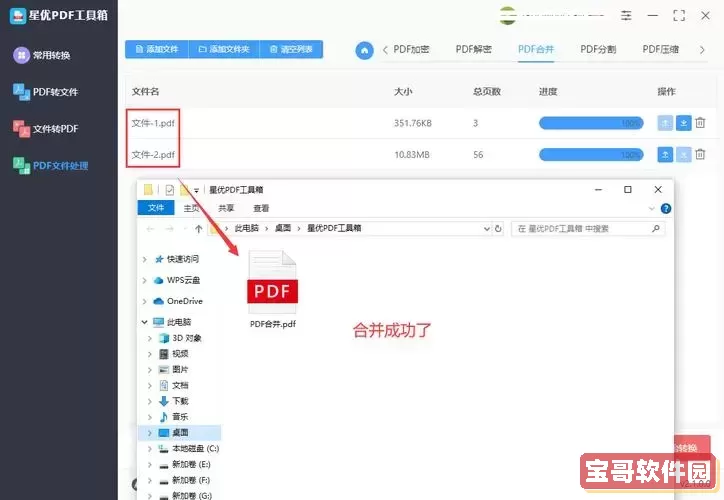Expand the 3D 对象 tree node
Screen dimensions: 724x500
point(150,338)
